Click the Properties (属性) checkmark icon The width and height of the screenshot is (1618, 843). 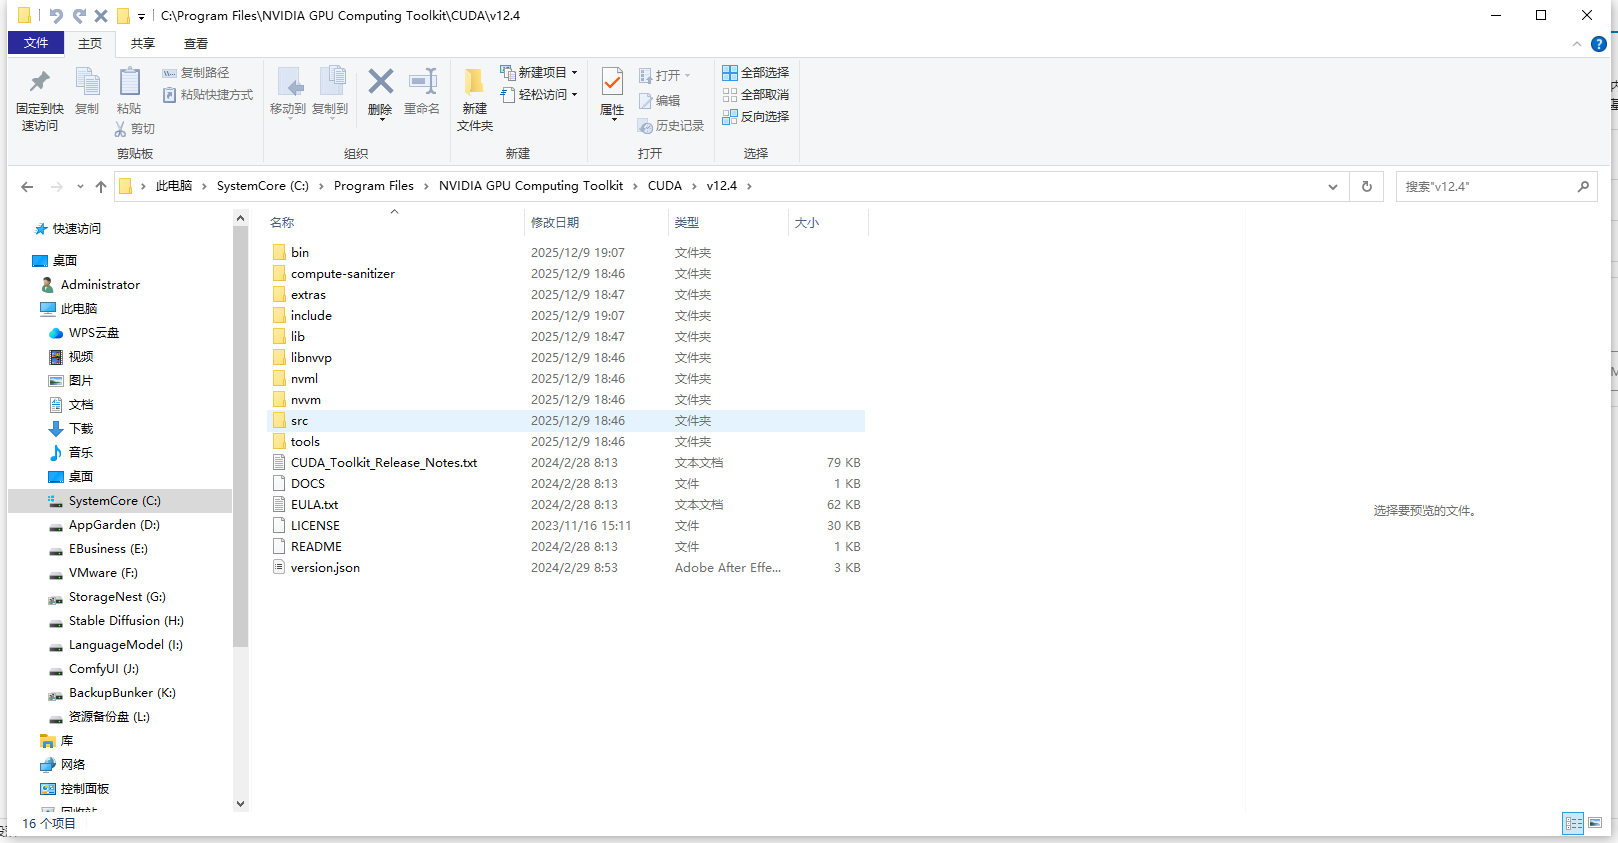[612, 82]
